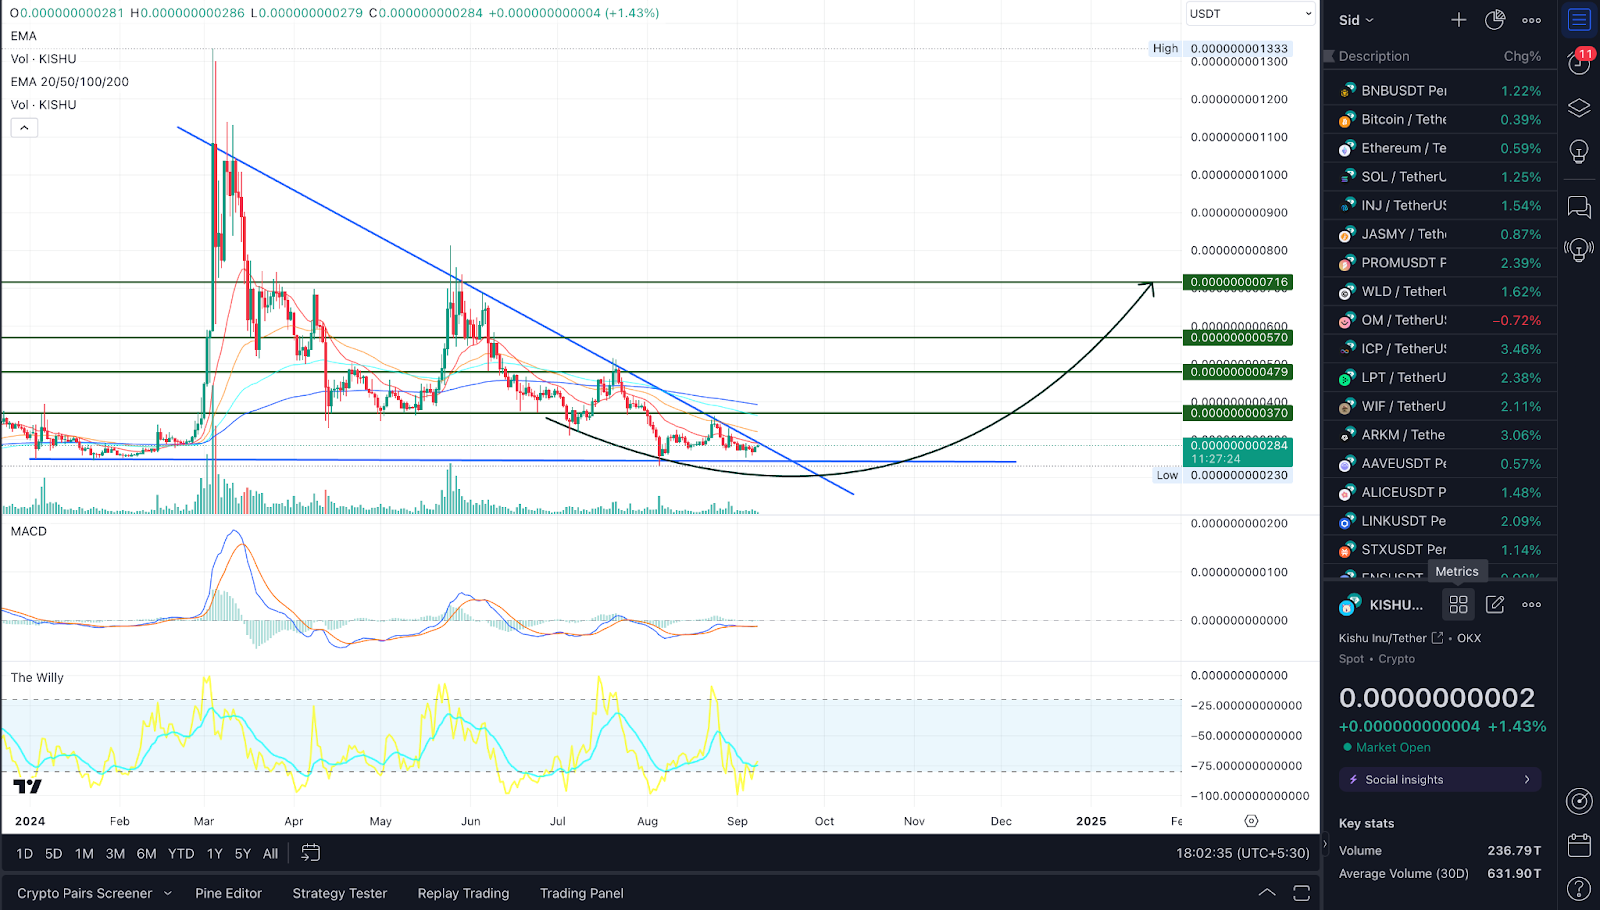1600x910 pixels.
Task: Click the edit note pencil icon
Action: [1495, 604]
